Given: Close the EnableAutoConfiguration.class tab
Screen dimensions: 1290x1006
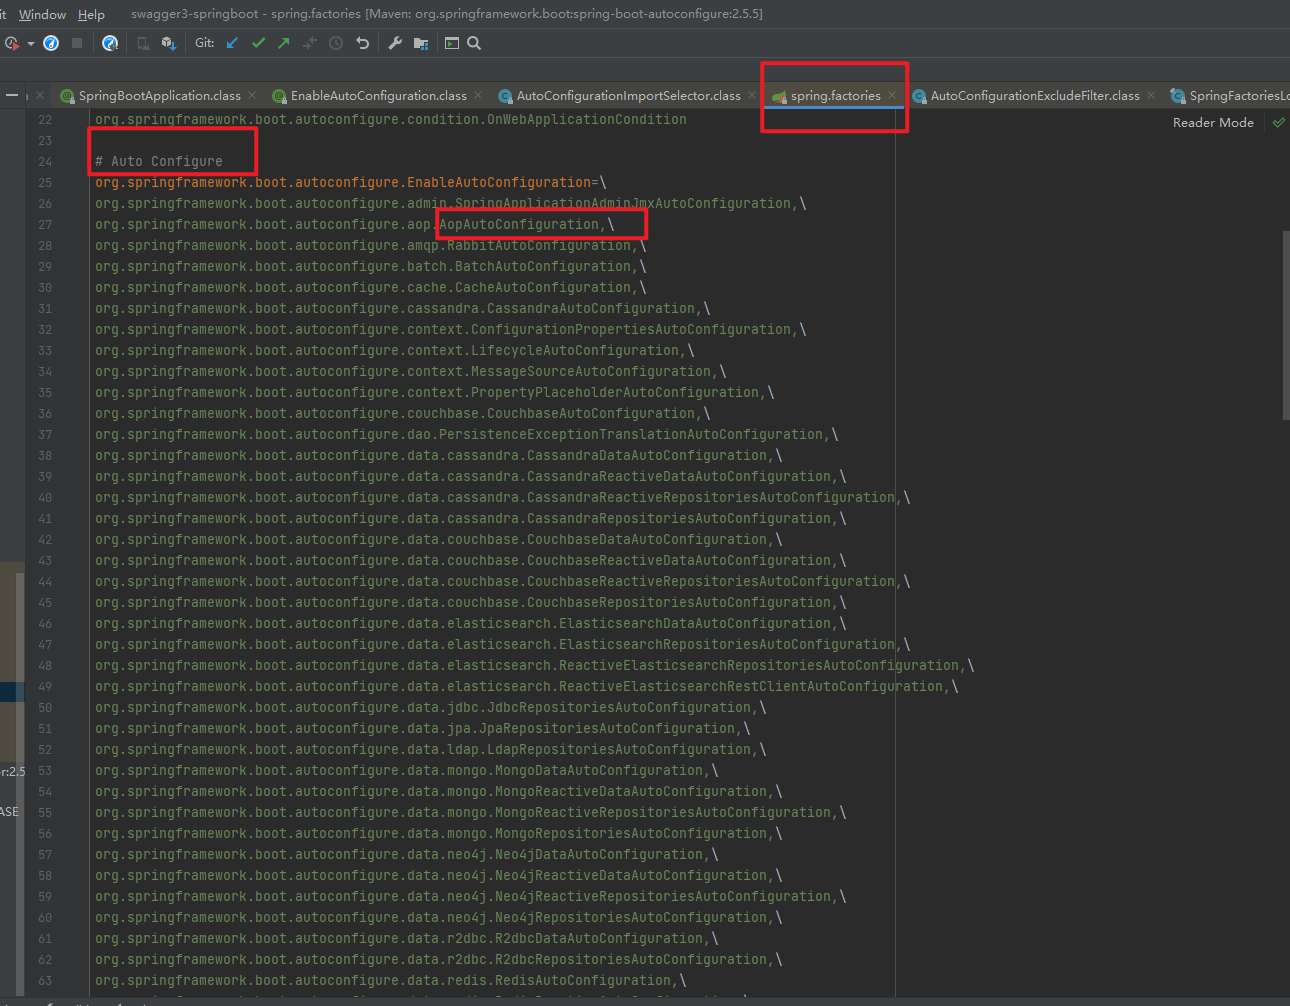Looking at the screenshot, I should coord(478,95).
